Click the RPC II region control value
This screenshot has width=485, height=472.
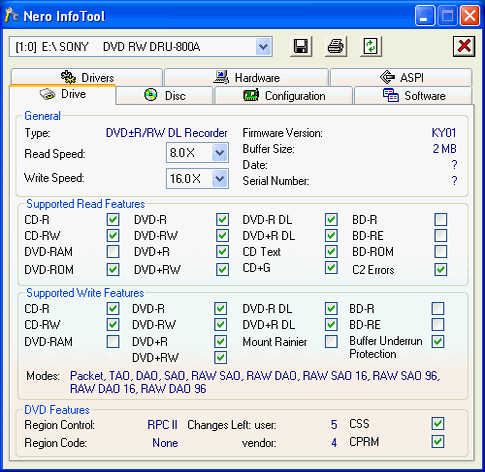(x=163, y=425)
